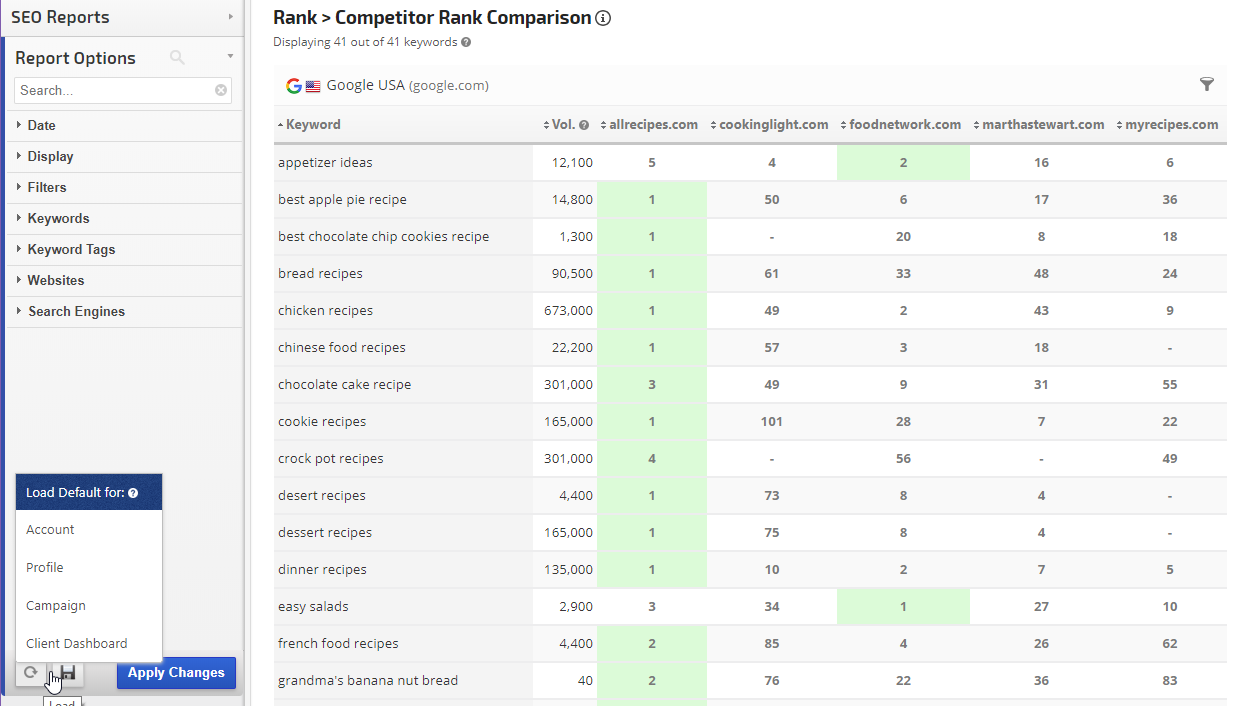Image resolution: width=1235 pixels, height=706 pixels.
Task: Select Campaign from the Load Default menu
Action: pos(56,605)
